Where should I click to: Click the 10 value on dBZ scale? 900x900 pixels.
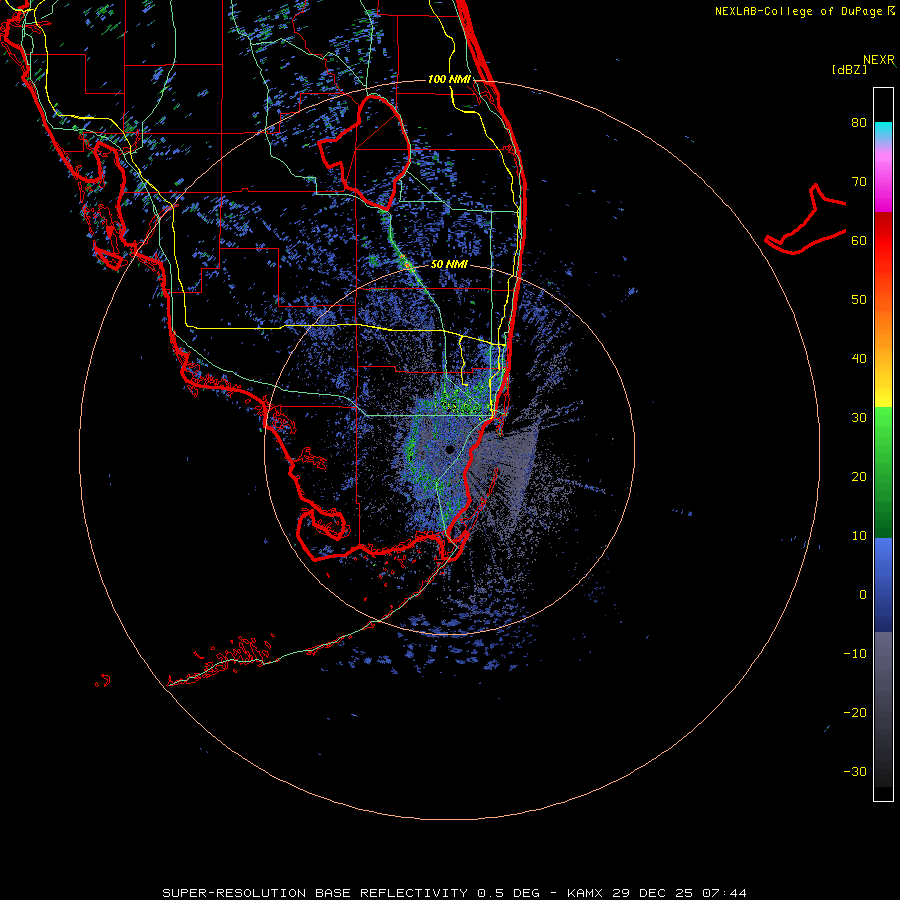pos(859,536)
